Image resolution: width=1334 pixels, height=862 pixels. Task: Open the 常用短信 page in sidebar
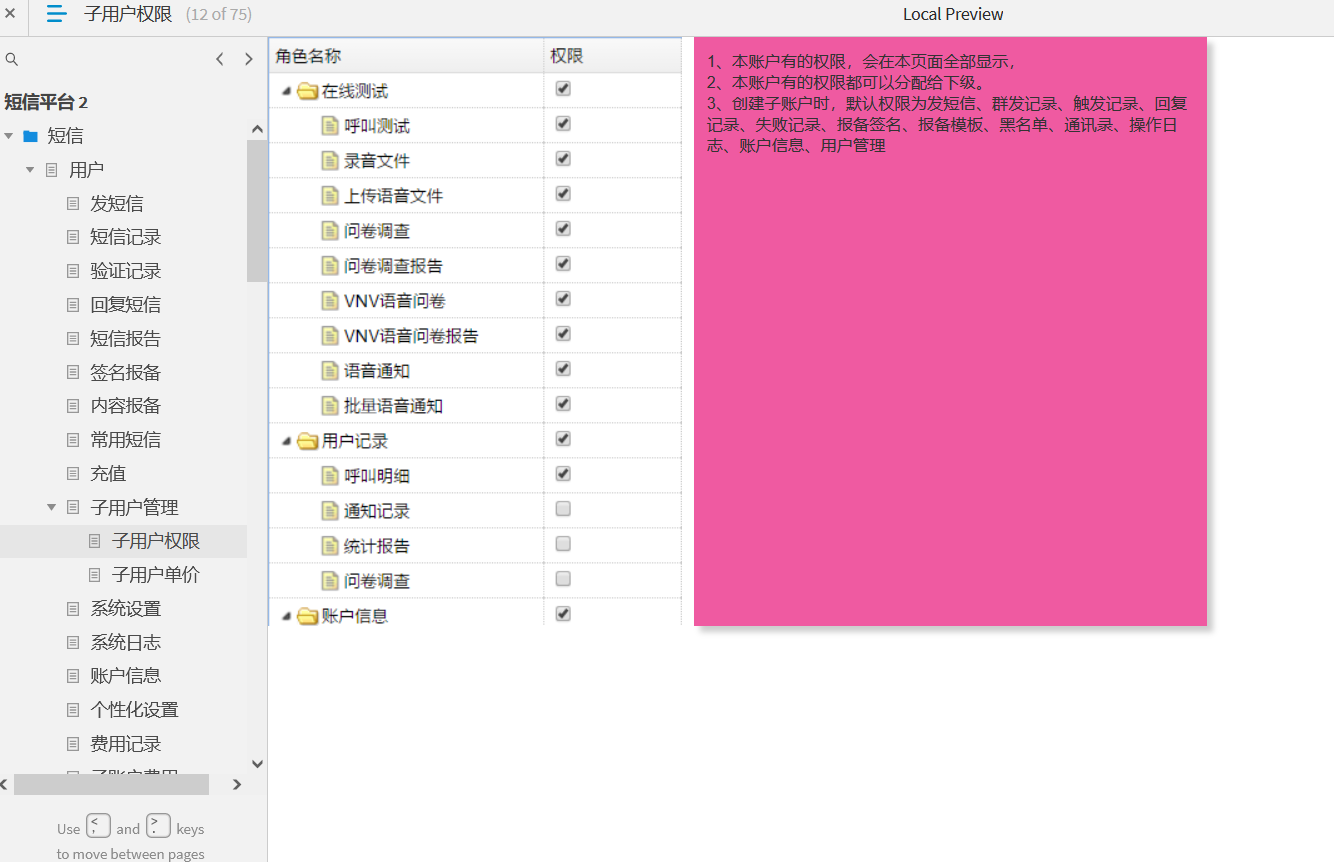click(x=126, y=440)
